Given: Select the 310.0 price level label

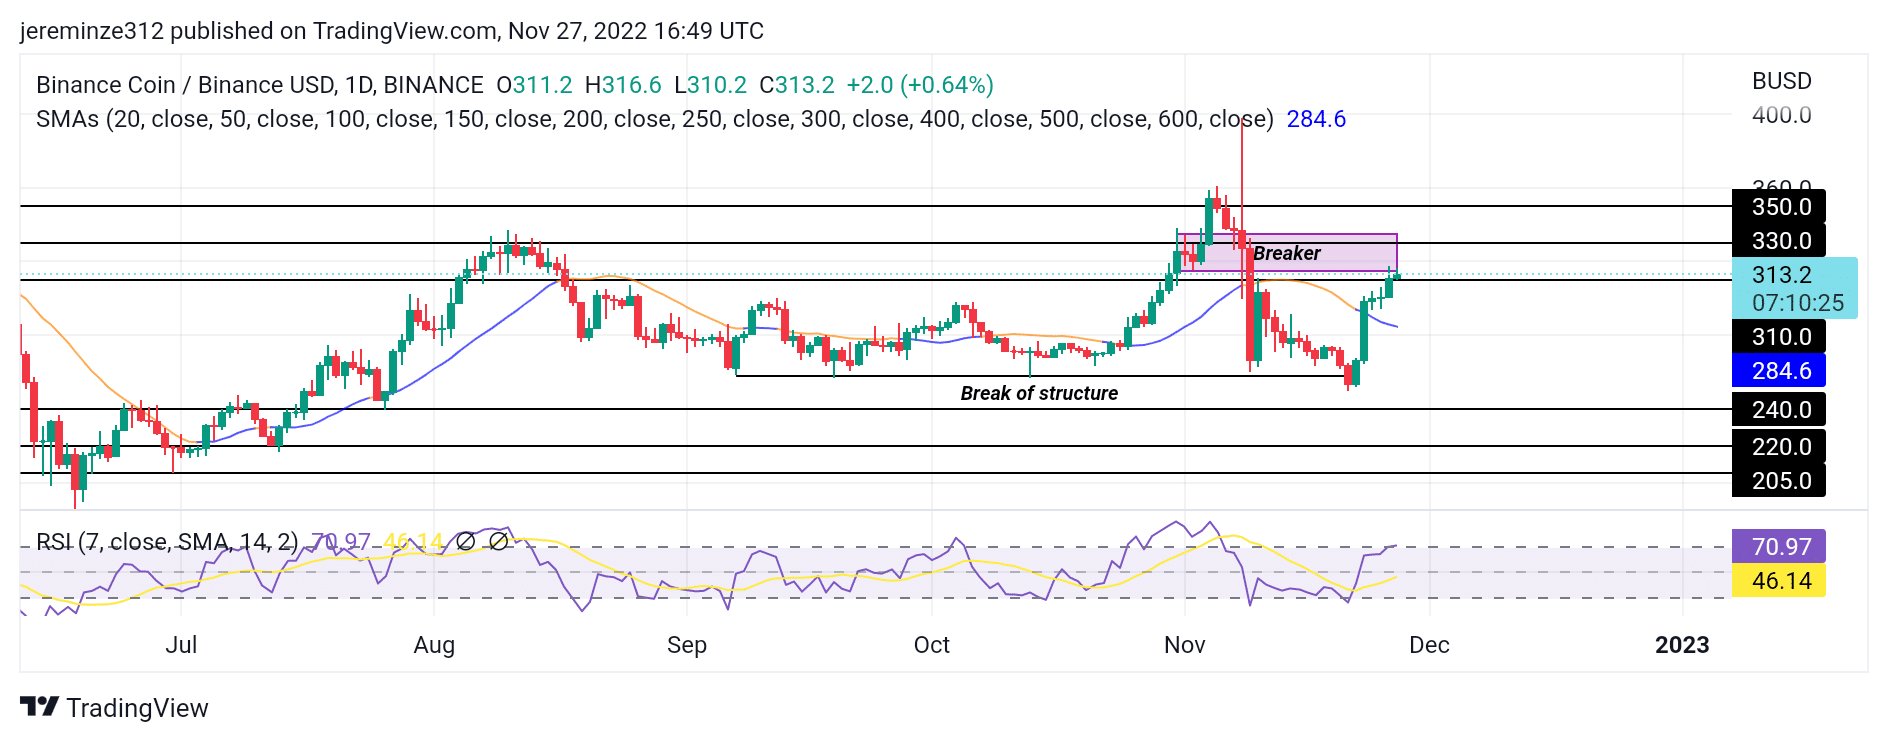Looking at the screenshot, I should click(1779, 337).
